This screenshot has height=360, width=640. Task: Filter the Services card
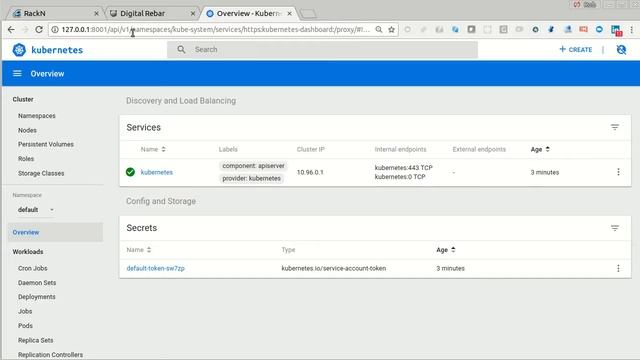[x=615, y=127]
